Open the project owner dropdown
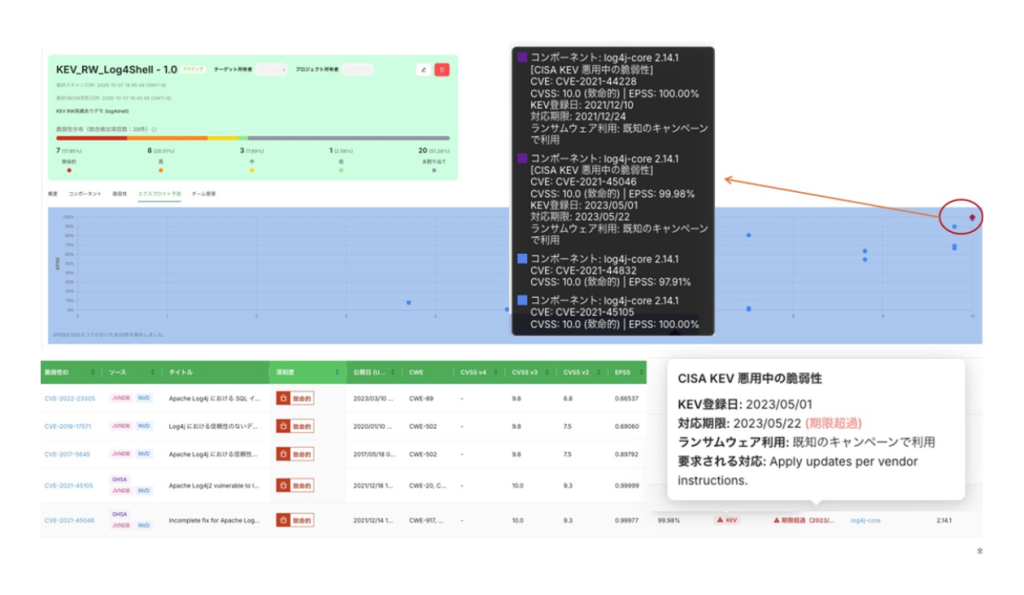The image size is (1024, 595). coord(358,69)
